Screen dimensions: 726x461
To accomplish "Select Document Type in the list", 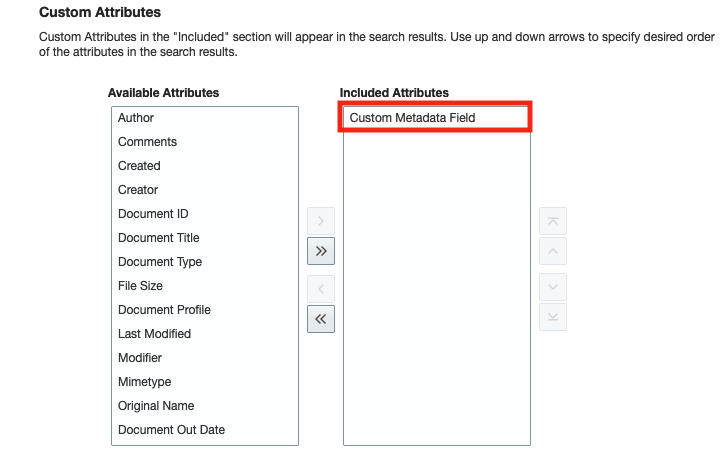I will (205, 262).
